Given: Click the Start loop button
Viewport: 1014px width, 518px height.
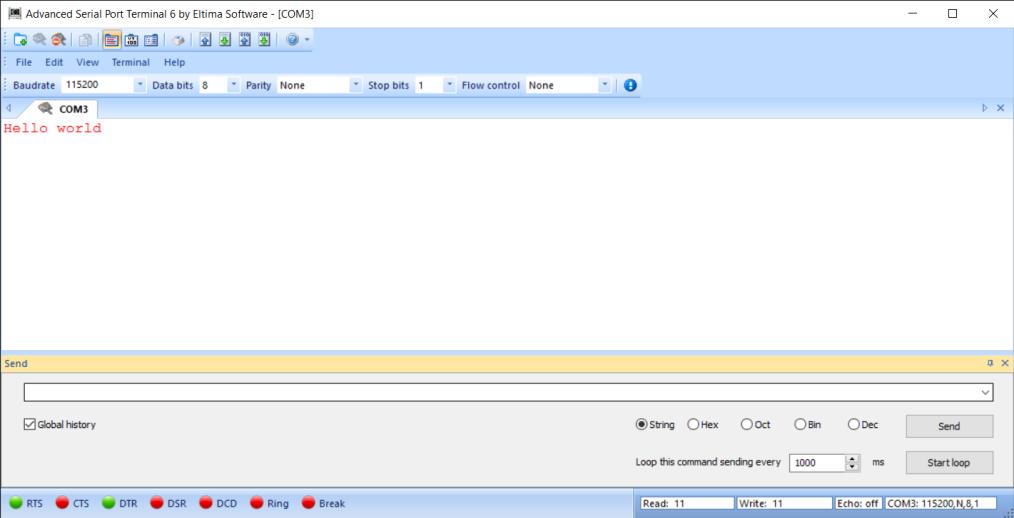Looking at the screenshot, I should click(x=949, y=462).
